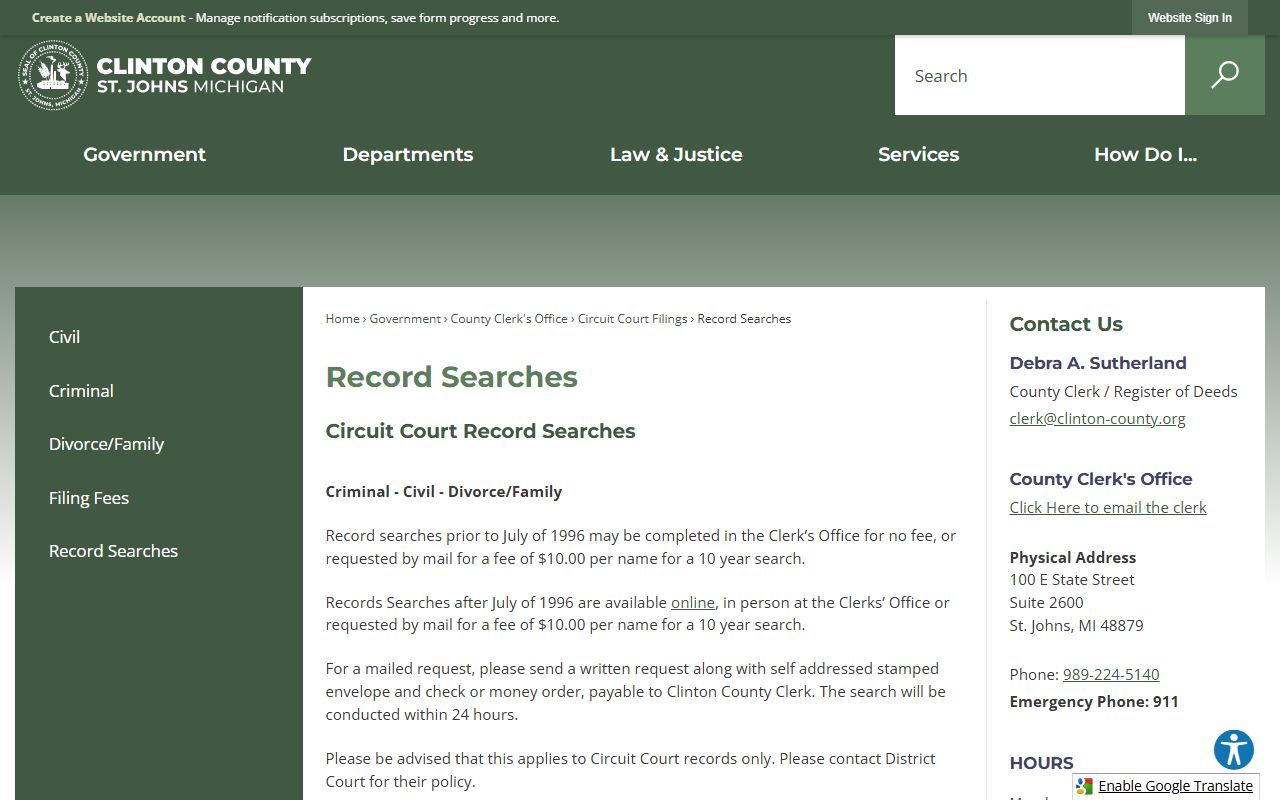
Task: Open the How Do I... menu
Action: pyautogui.click(x=1145, y=155)
